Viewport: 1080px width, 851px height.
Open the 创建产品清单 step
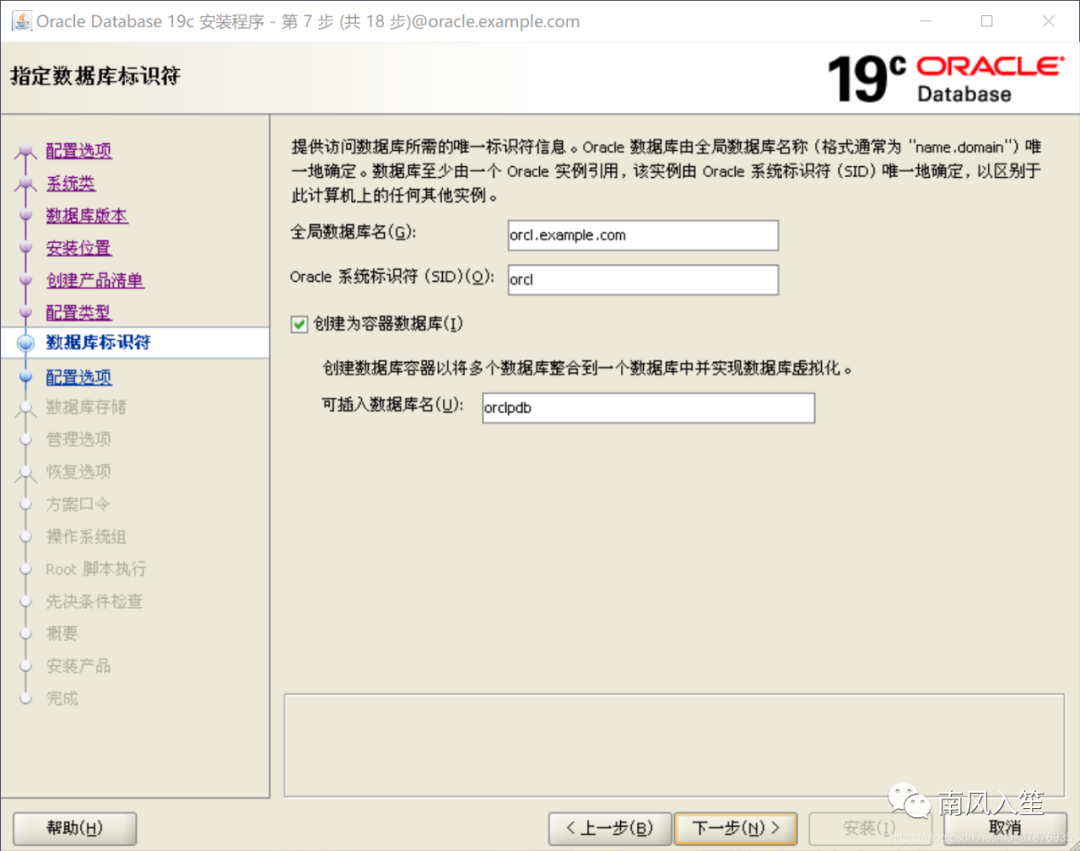94,280
